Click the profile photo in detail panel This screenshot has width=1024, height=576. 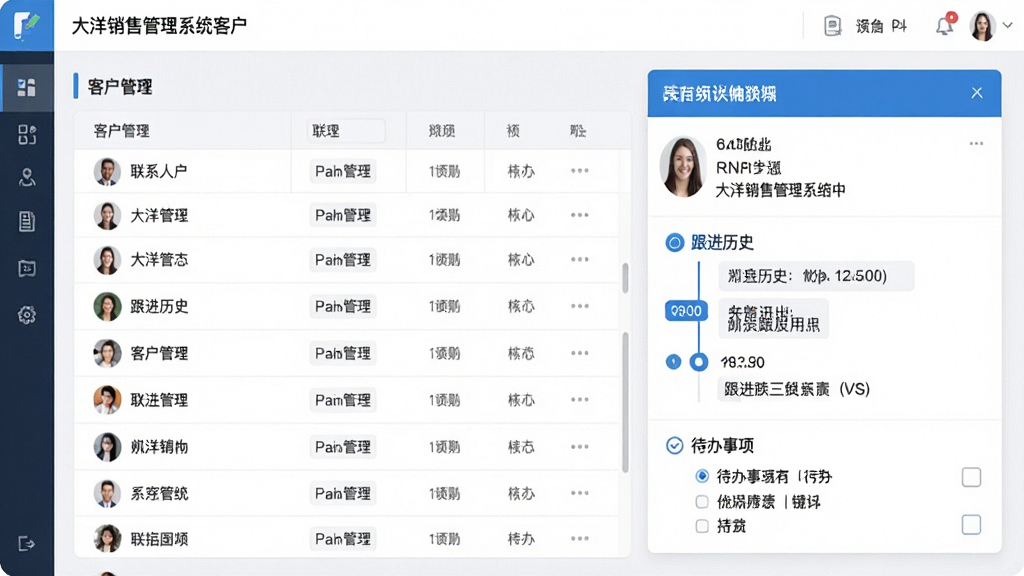(683, 167)
